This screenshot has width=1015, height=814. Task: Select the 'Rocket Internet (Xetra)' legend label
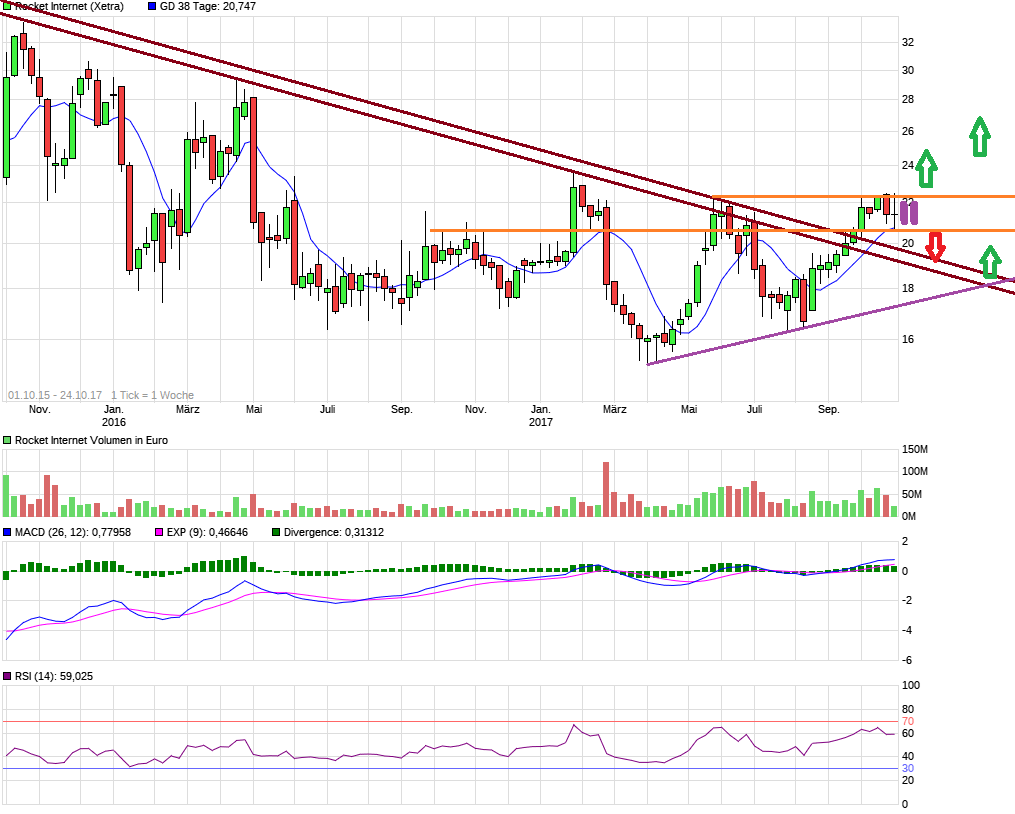[x=69, y=6]
